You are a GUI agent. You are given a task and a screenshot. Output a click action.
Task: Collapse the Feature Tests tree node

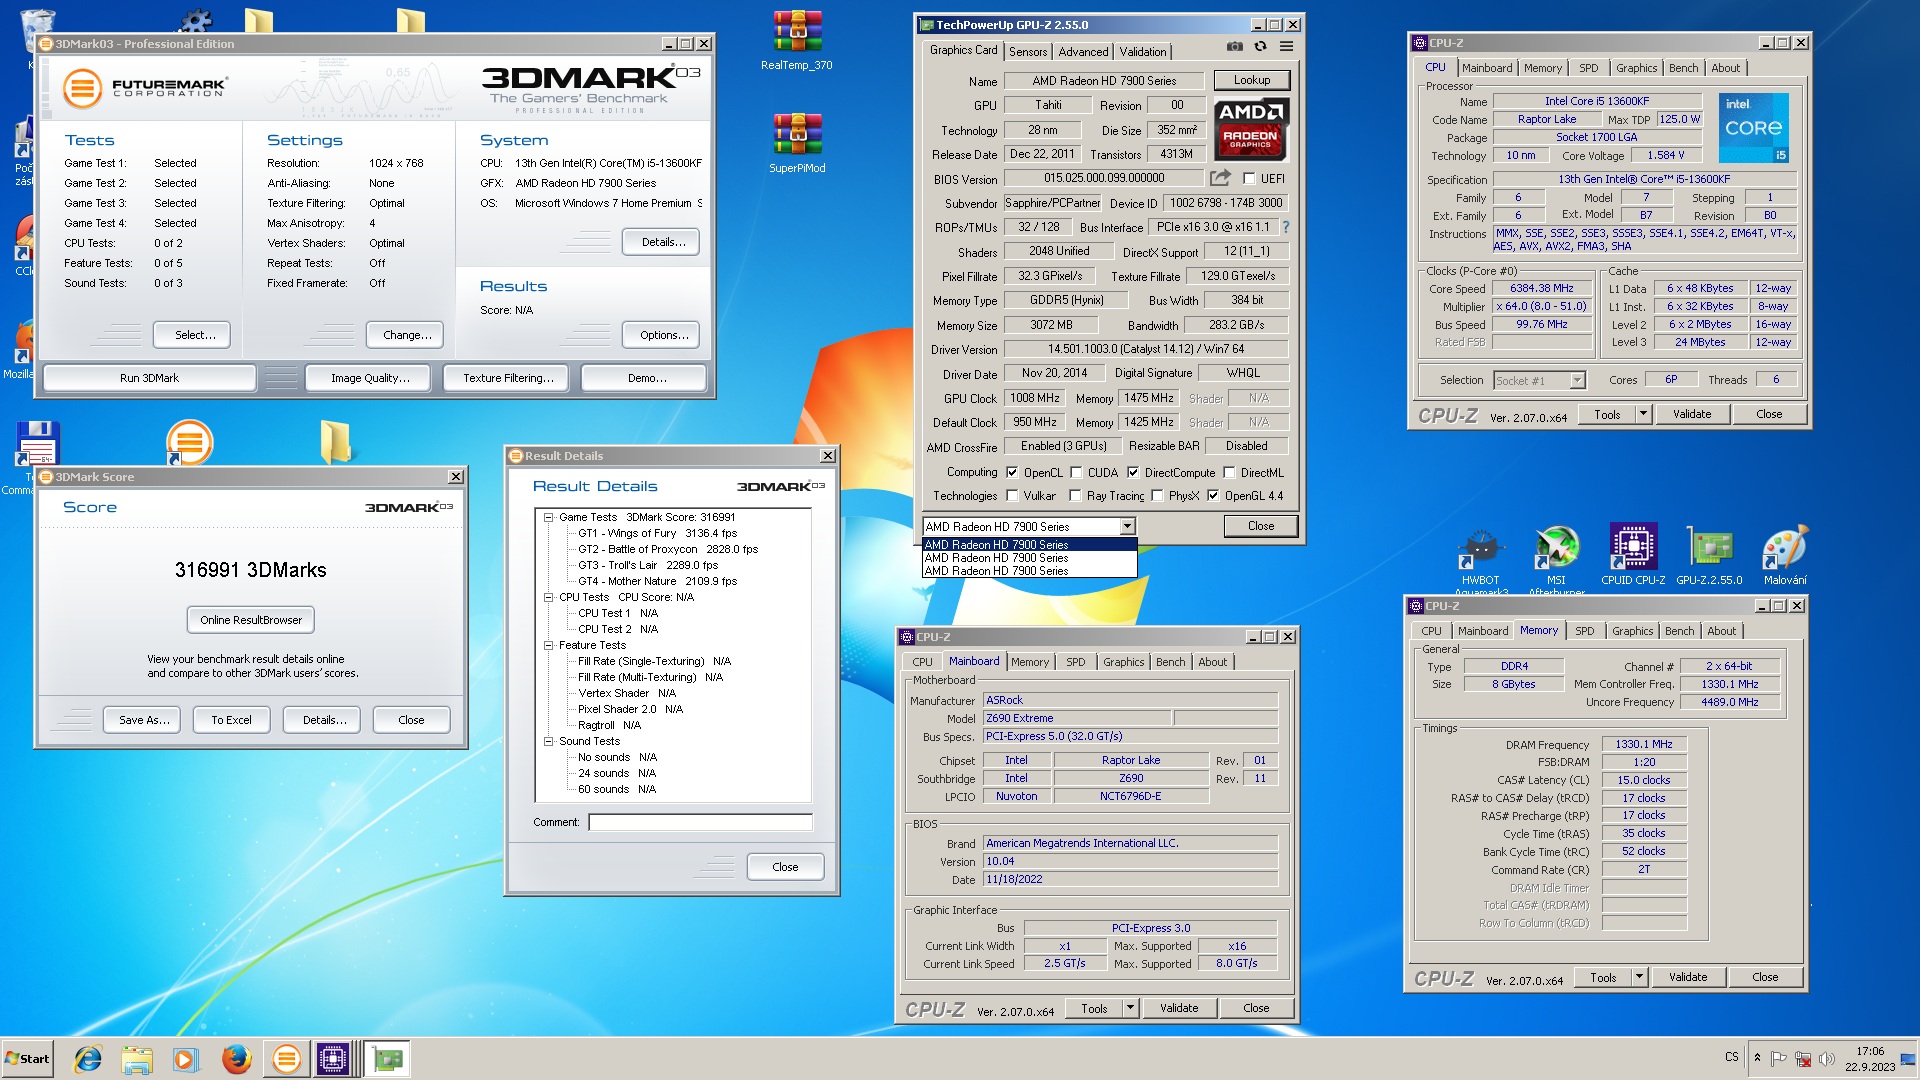pyautogui.click(x=548, y=645)
